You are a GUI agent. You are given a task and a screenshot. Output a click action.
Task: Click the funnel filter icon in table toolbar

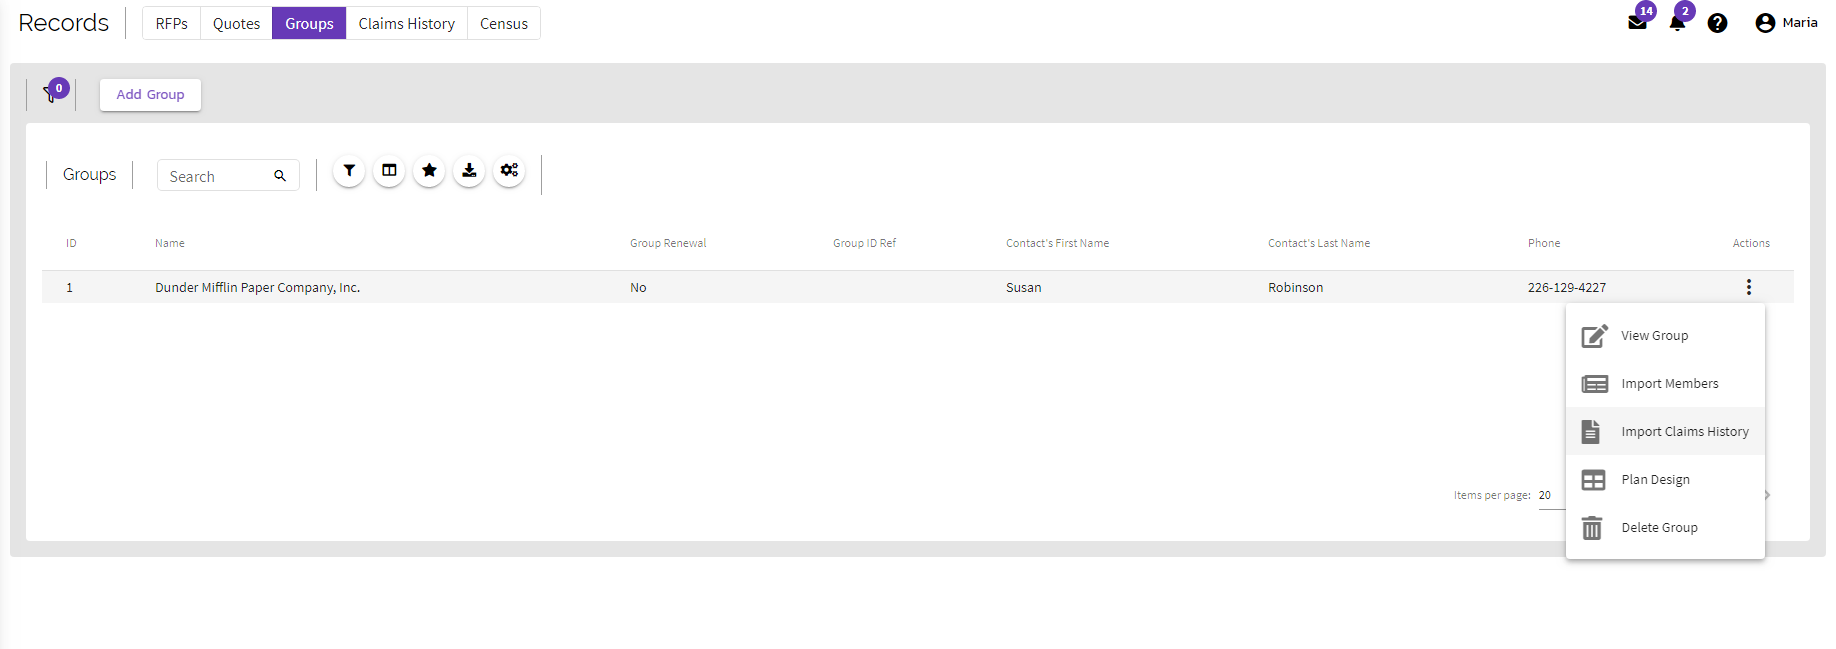tap(349, 171)
